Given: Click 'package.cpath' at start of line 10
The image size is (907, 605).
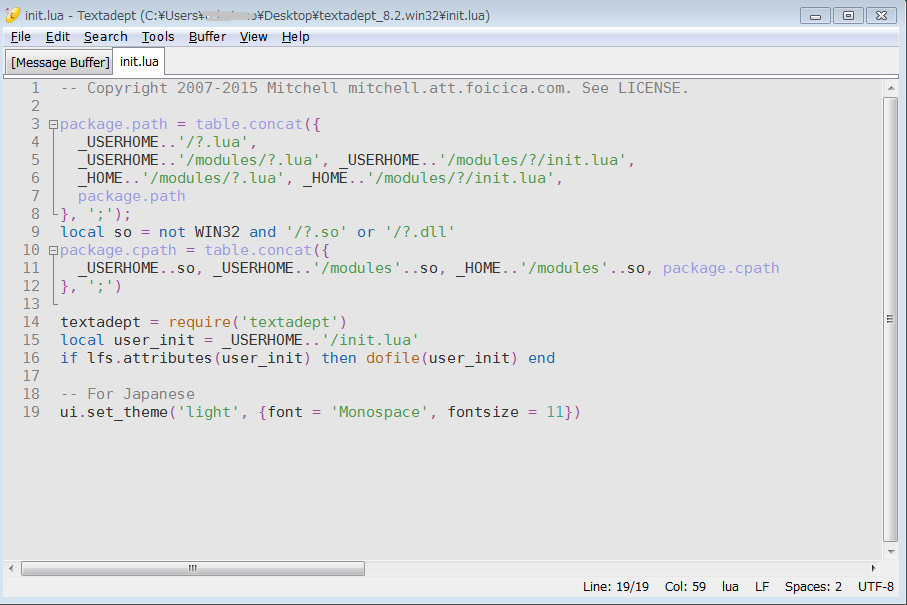Looking at the screenshot, I should pyautogui.click(x=119, y=250).
